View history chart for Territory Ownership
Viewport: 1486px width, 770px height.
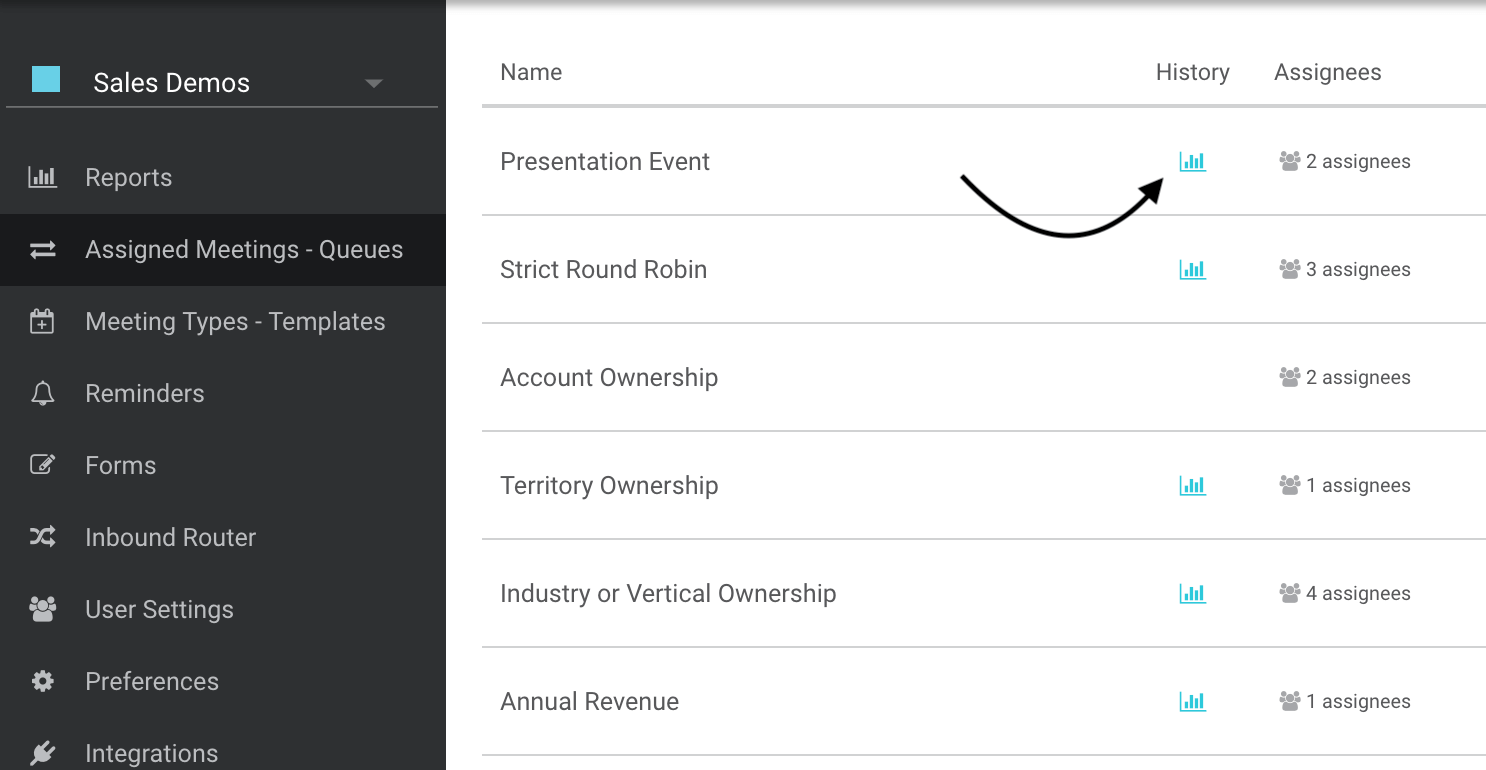[1192, 486]
